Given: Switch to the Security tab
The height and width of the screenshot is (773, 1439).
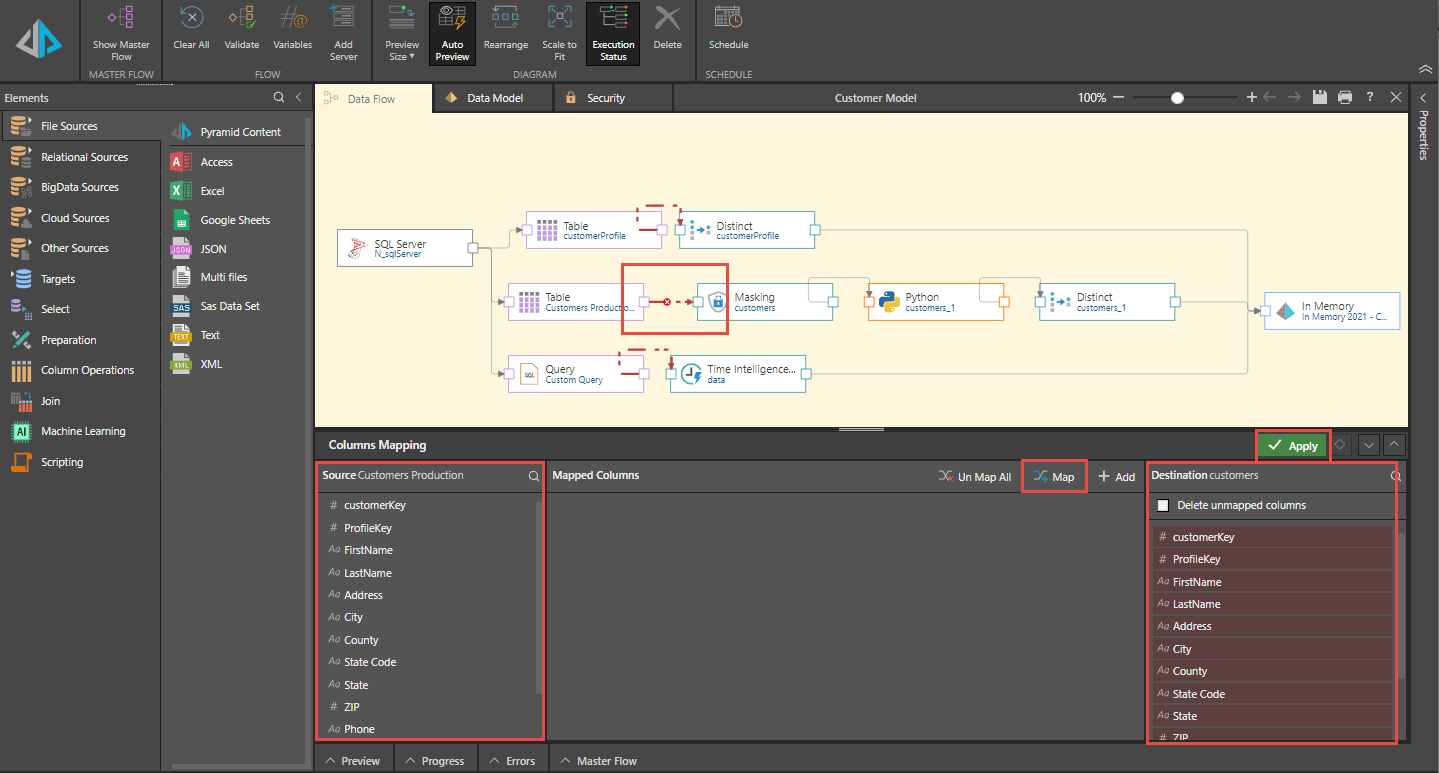Looking at the screenshot, I should (x=613, y=98).
